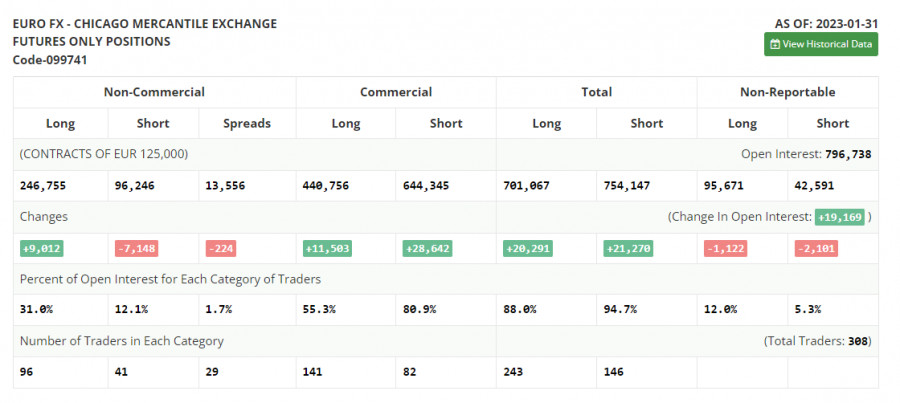Click the Short header under Total
Screen dimensions: 900x403
[x=647, y=123]
